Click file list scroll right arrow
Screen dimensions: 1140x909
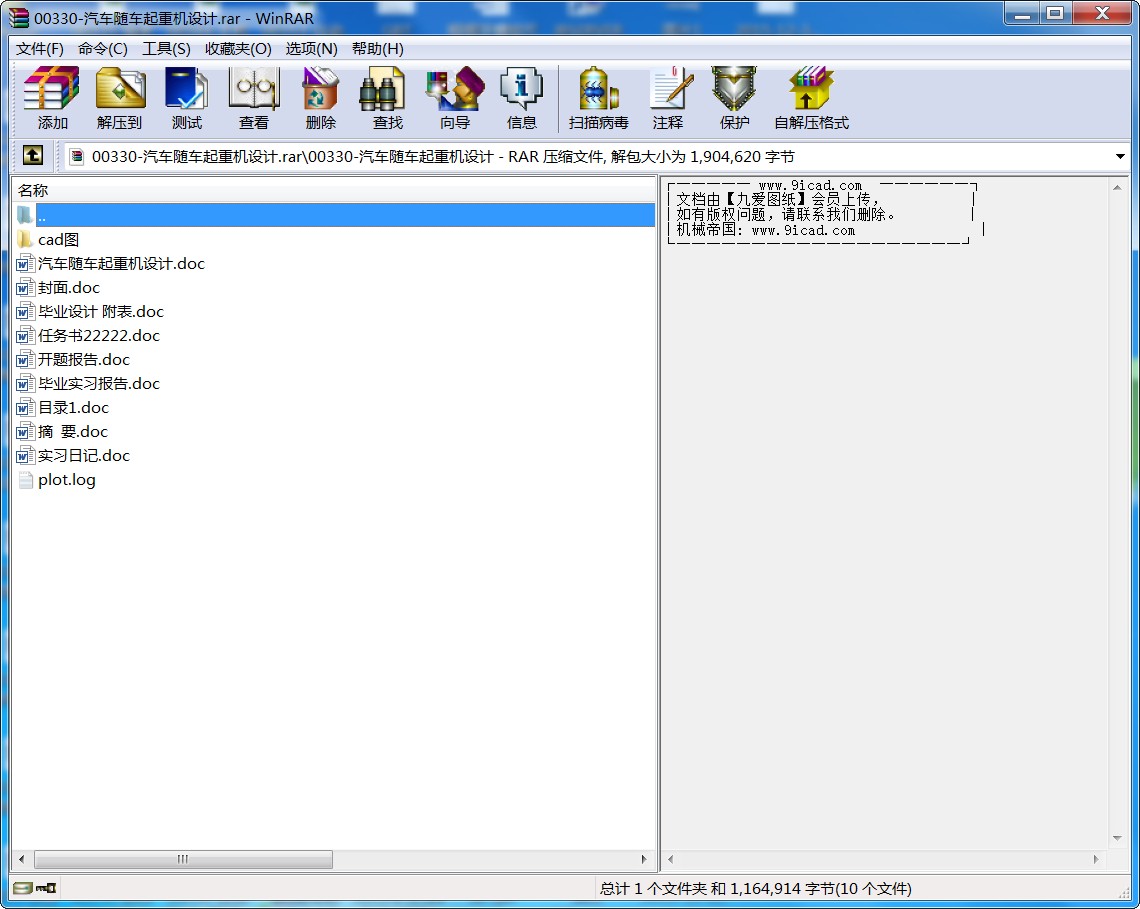coord(643,859)
